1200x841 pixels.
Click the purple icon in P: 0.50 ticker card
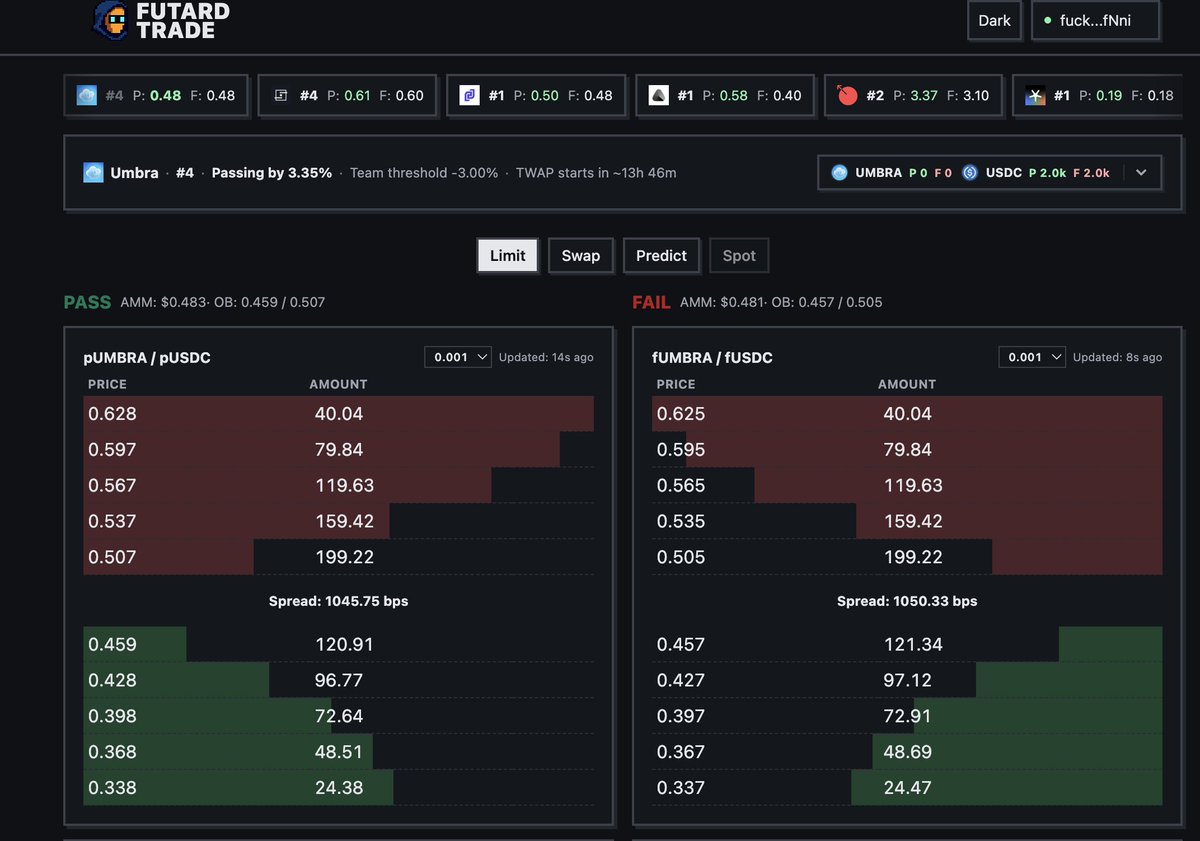click(470, 96)
